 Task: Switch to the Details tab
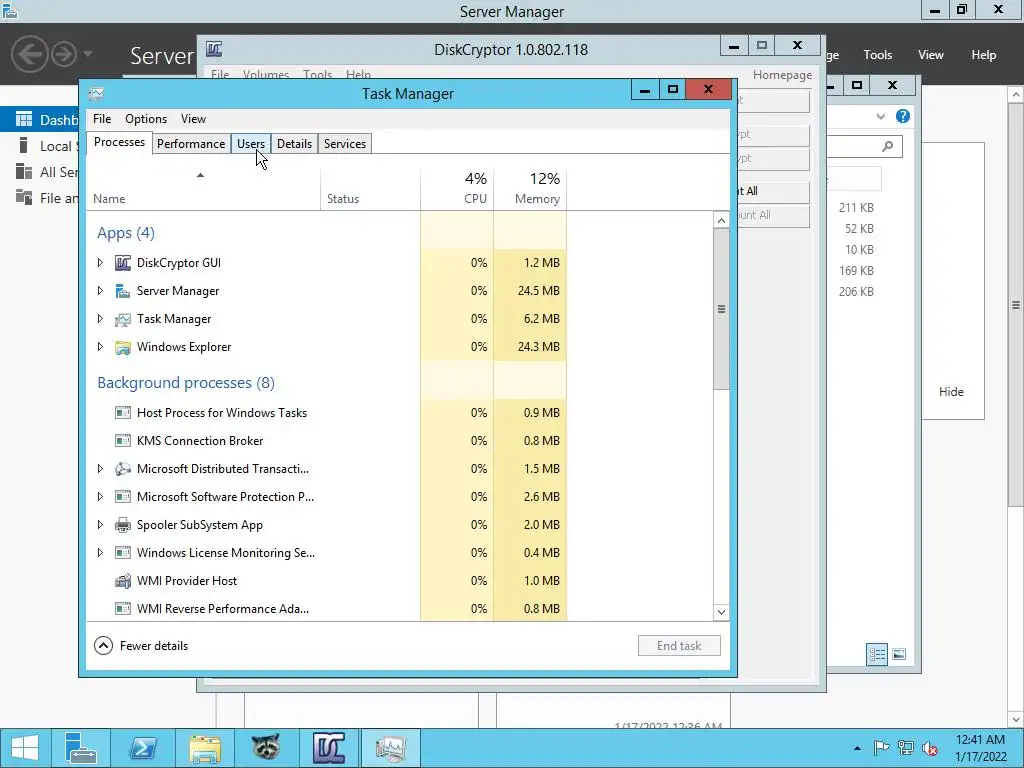click(x=294, y=144)
